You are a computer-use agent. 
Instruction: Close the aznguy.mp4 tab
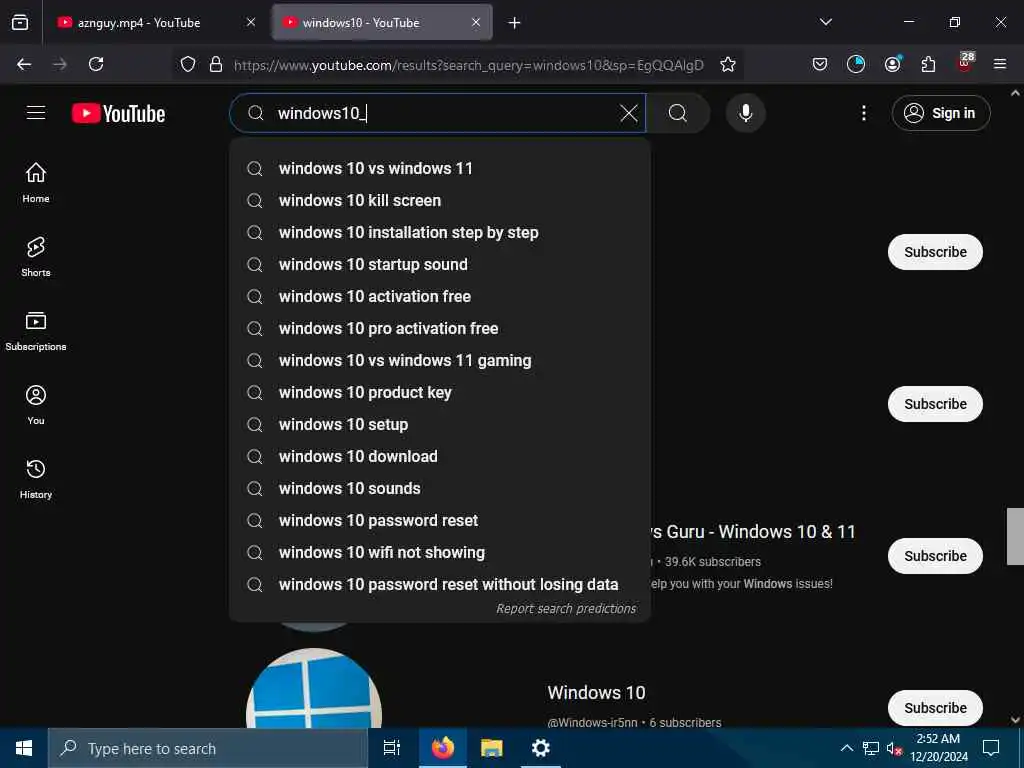(x=251, y=22)
